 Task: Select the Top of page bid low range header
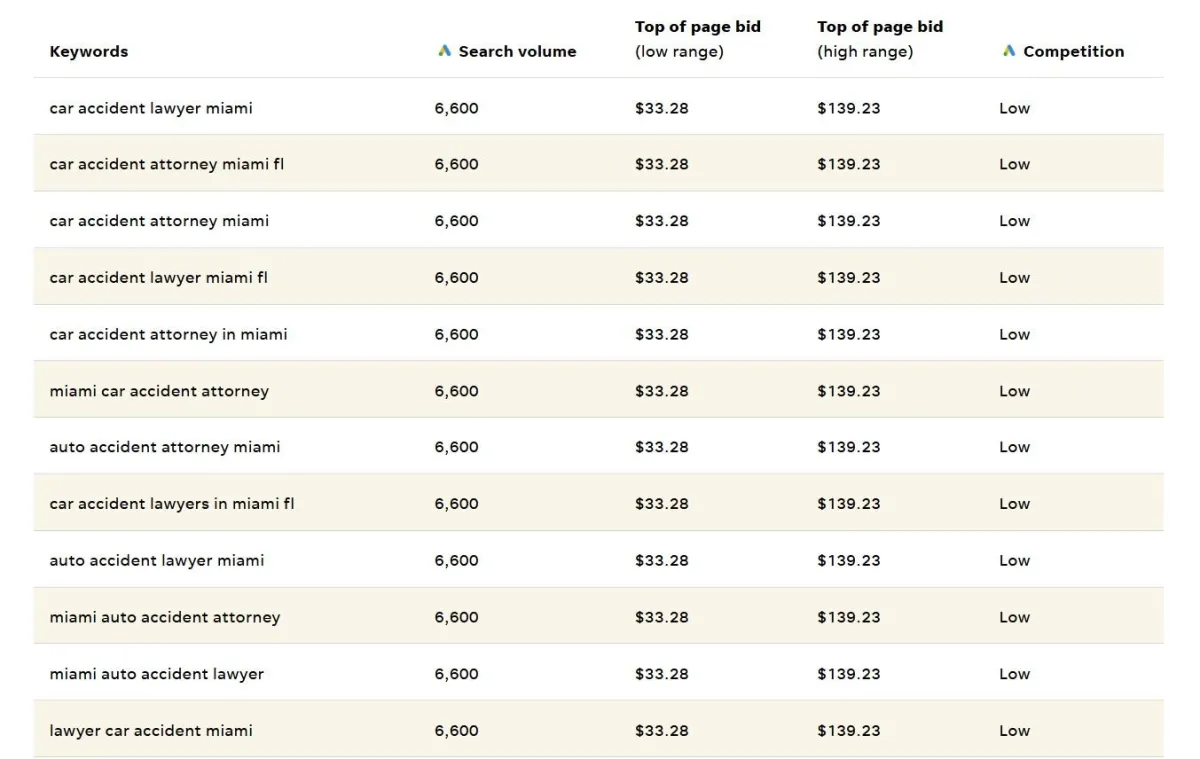[698, 39]
